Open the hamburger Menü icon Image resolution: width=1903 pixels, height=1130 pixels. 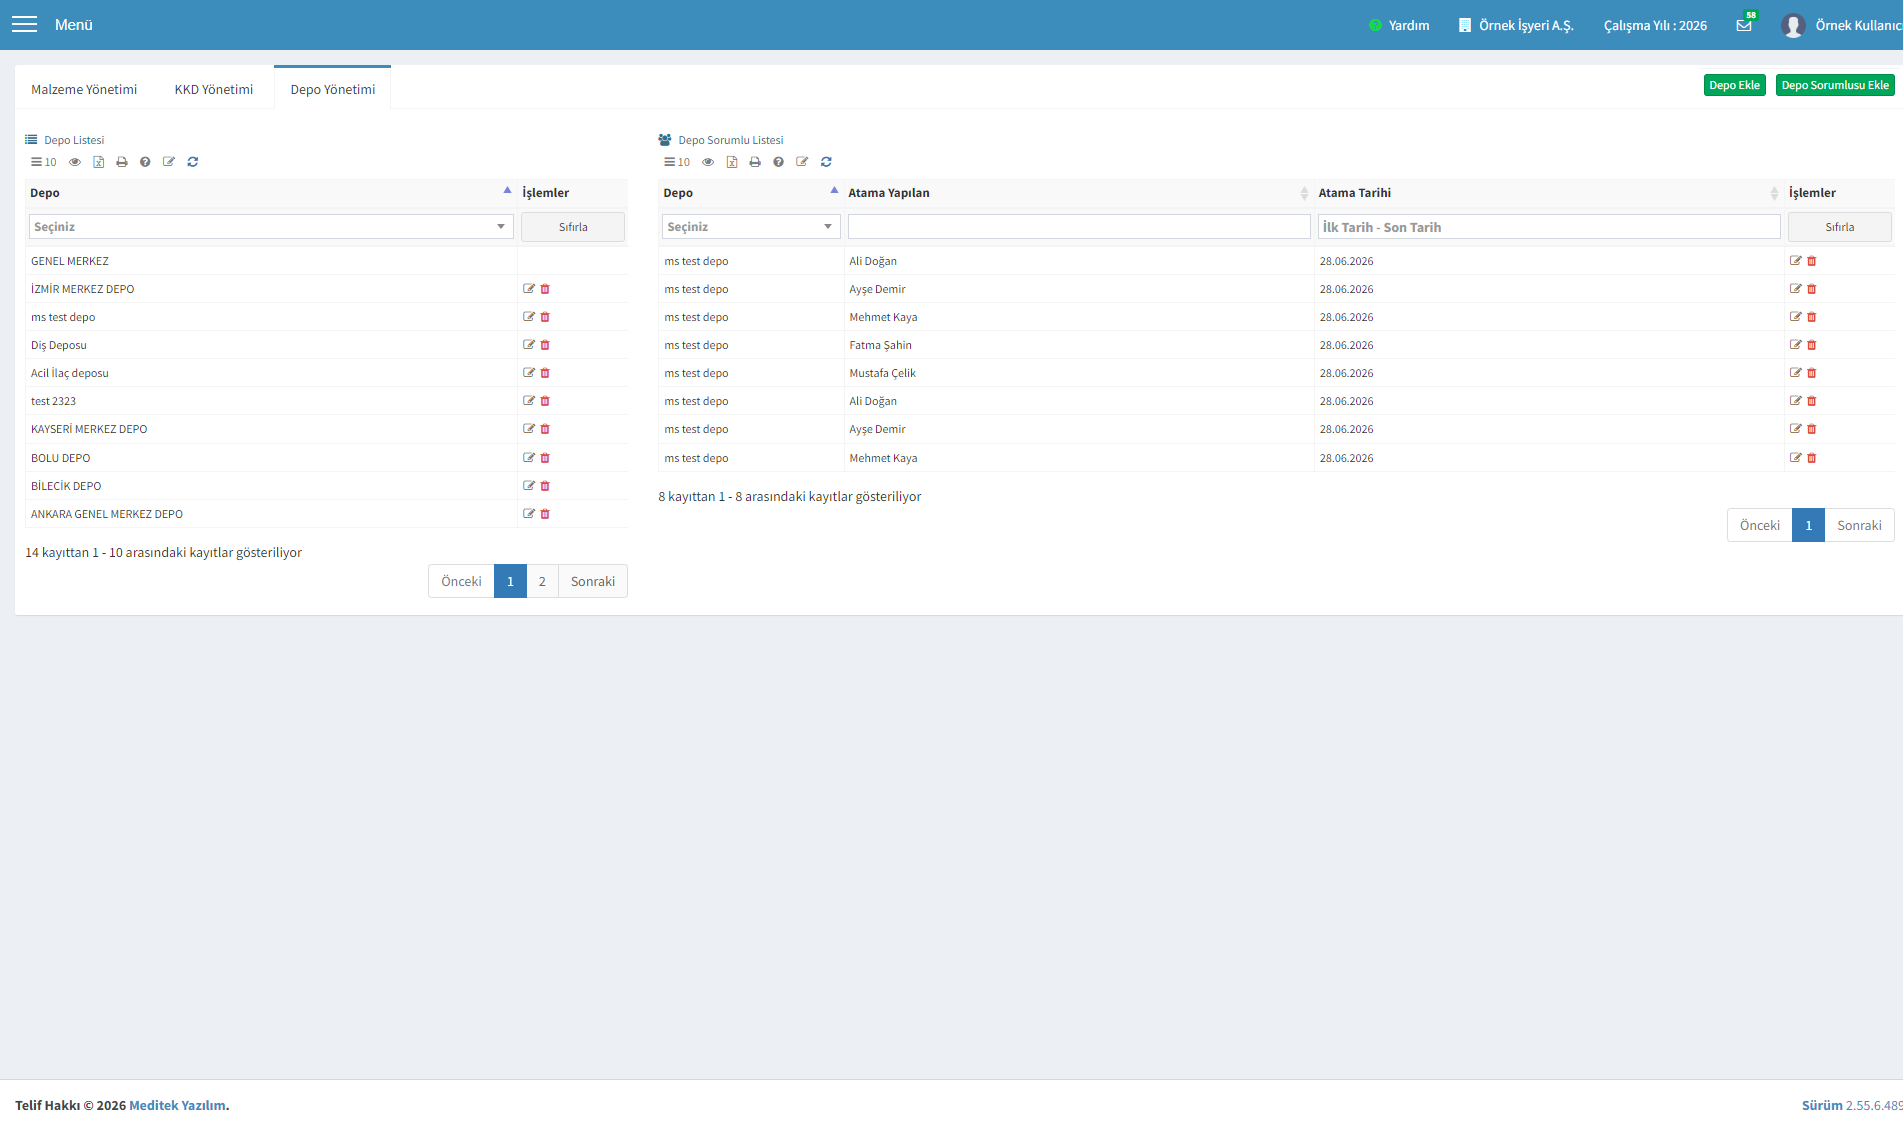tap(24, 24)
